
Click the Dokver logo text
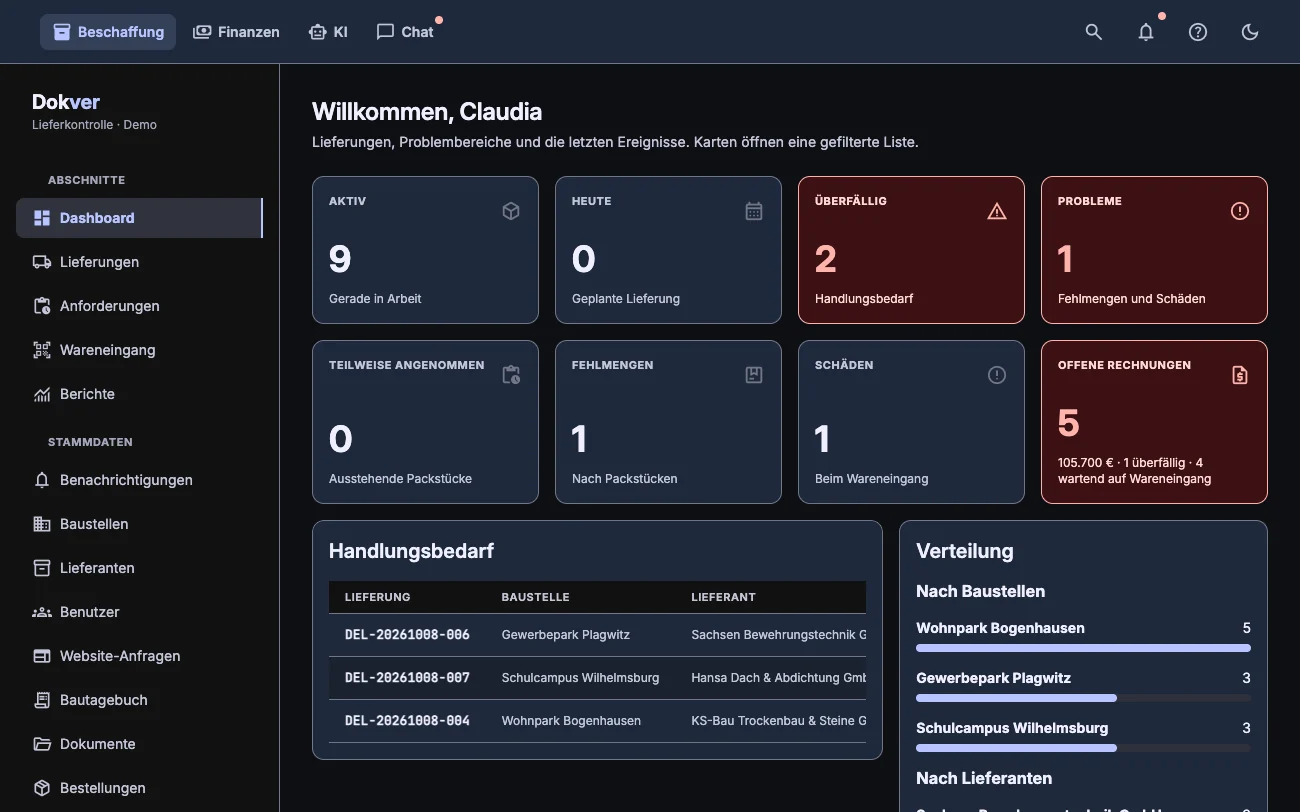click(x=66, y=101)
